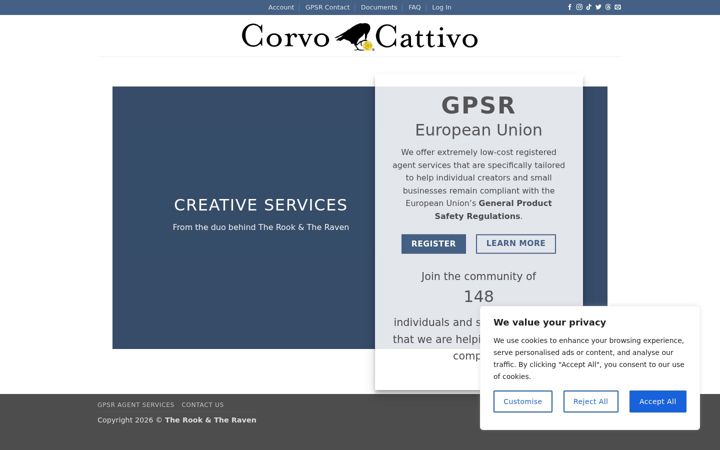
Task: Click the REGISTER button
Action: pyautogui.click(x=433, y=244)
